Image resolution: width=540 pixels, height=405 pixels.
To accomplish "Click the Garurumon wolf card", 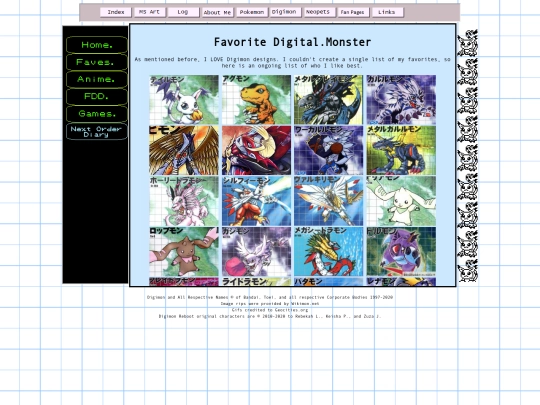I will coord(401,100).
